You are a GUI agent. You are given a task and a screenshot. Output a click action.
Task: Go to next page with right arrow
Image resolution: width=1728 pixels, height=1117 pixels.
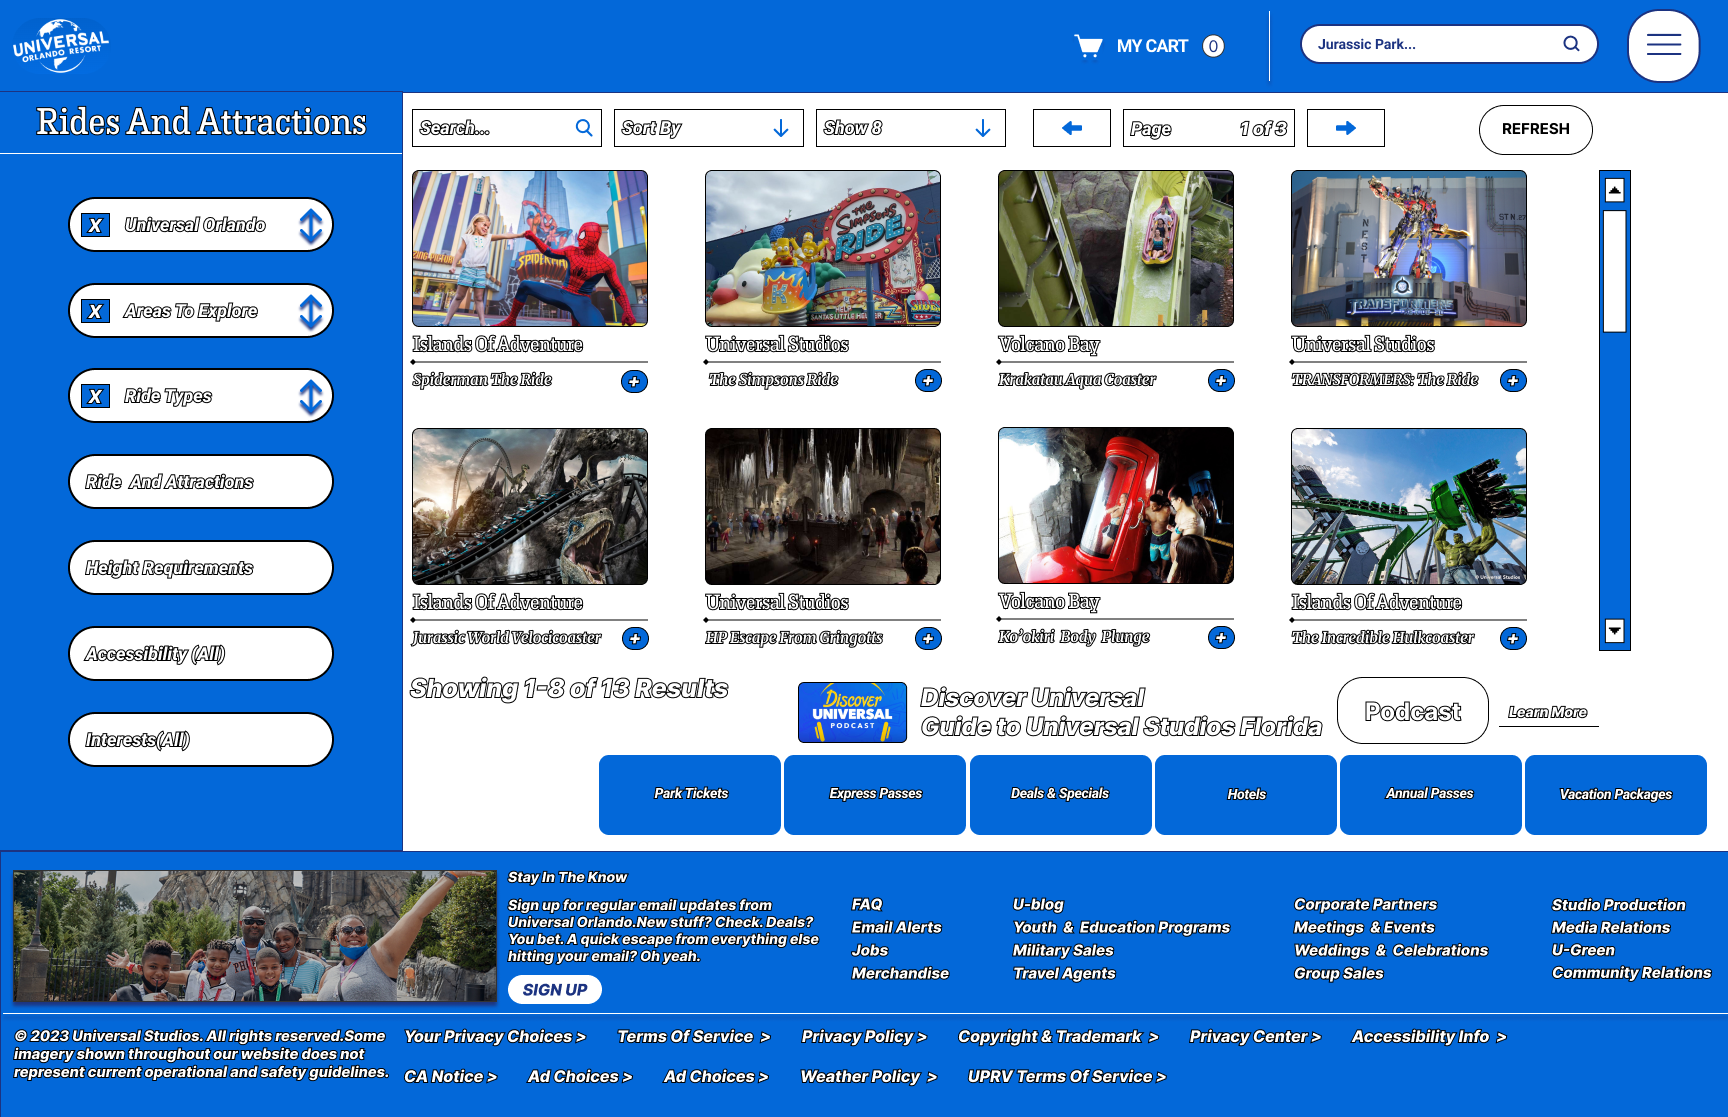click(1345, 128)
